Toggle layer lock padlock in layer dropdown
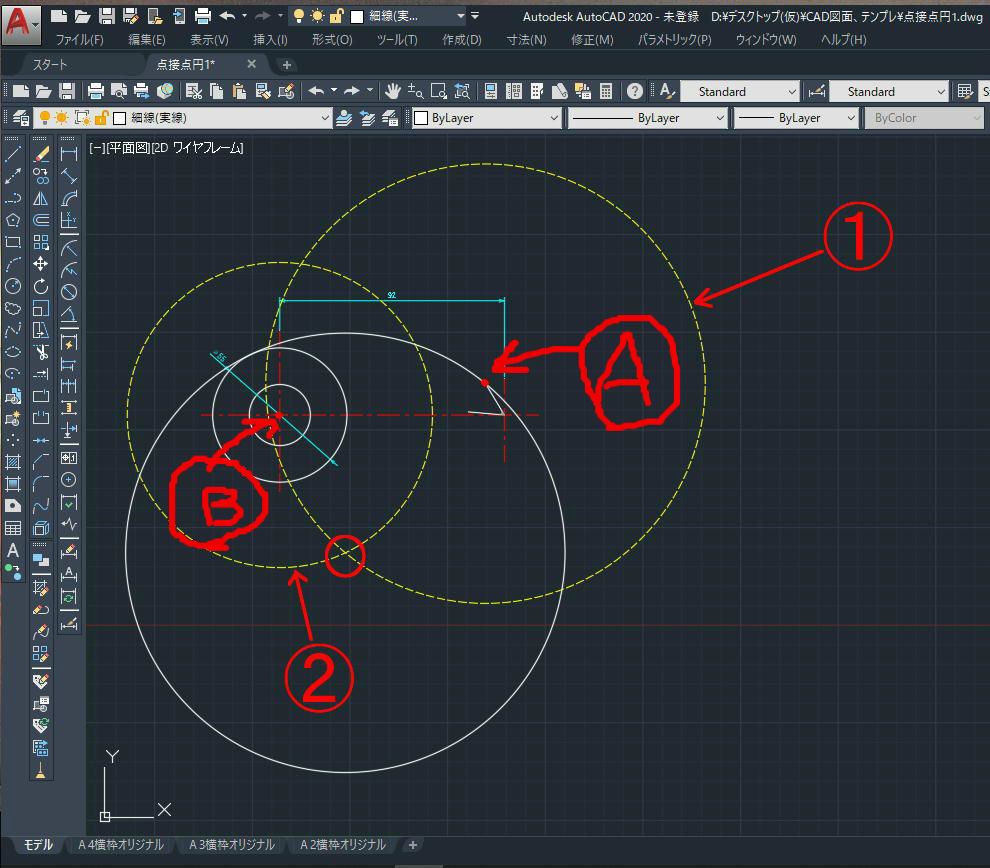990x868 pixels. pyautogui.click(x=102, y=118)
